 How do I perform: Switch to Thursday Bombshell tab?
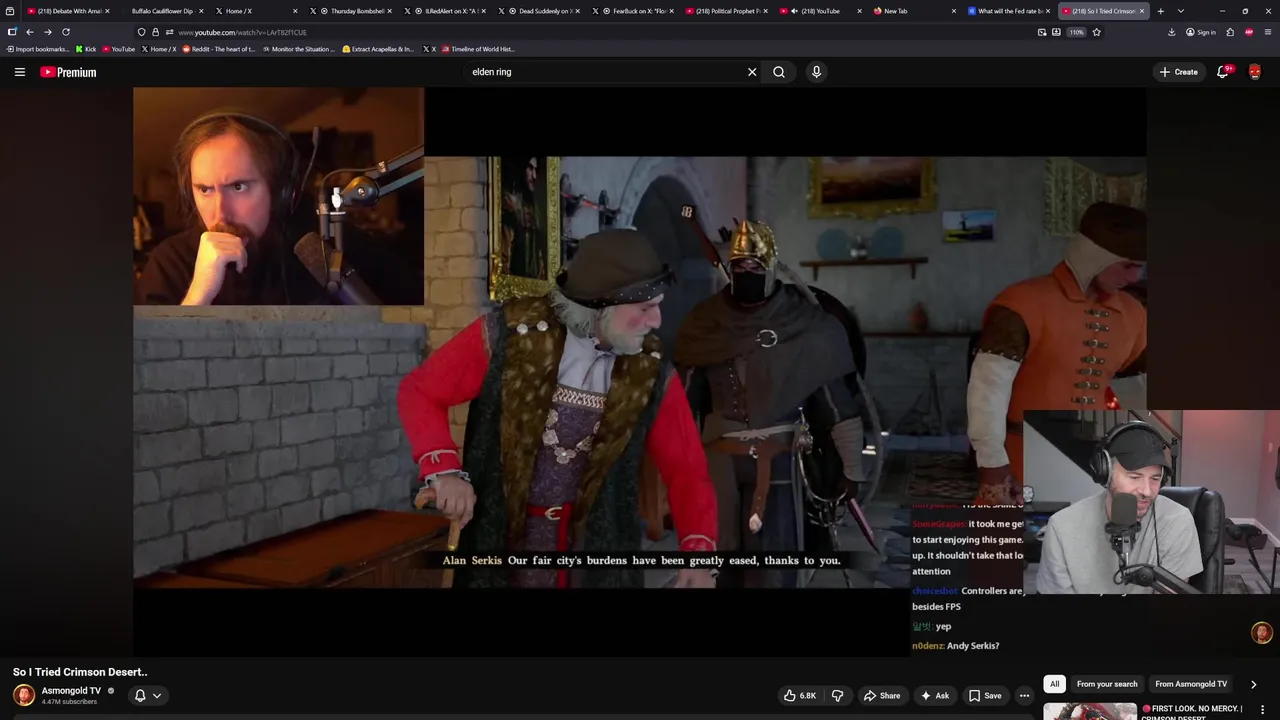(350, 11)
